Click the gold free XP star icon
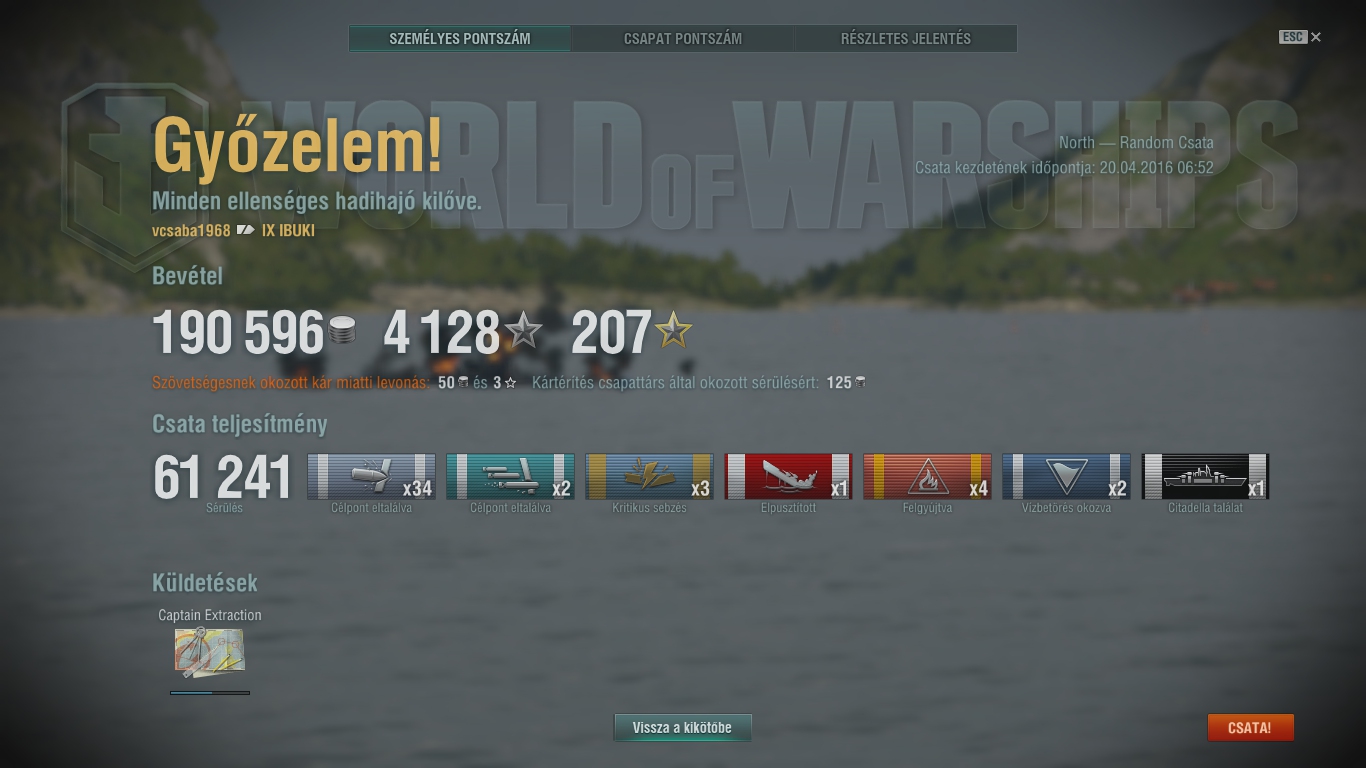The image size is (1366, 768). pyautogui.click(x=673, y=331)
